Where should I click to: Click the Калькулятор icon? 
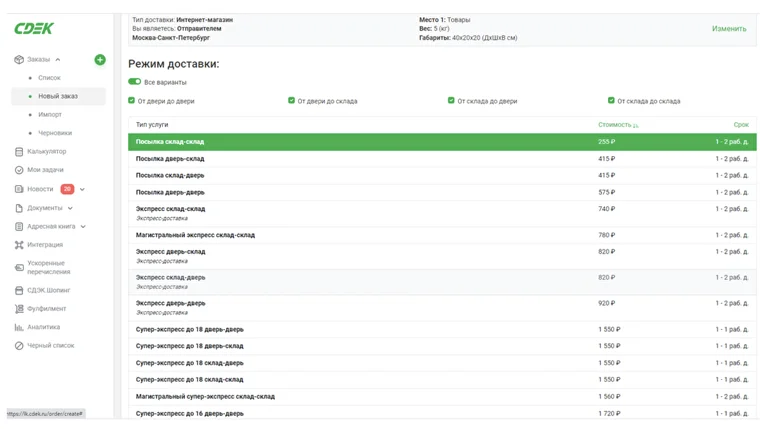coord(19,152)
